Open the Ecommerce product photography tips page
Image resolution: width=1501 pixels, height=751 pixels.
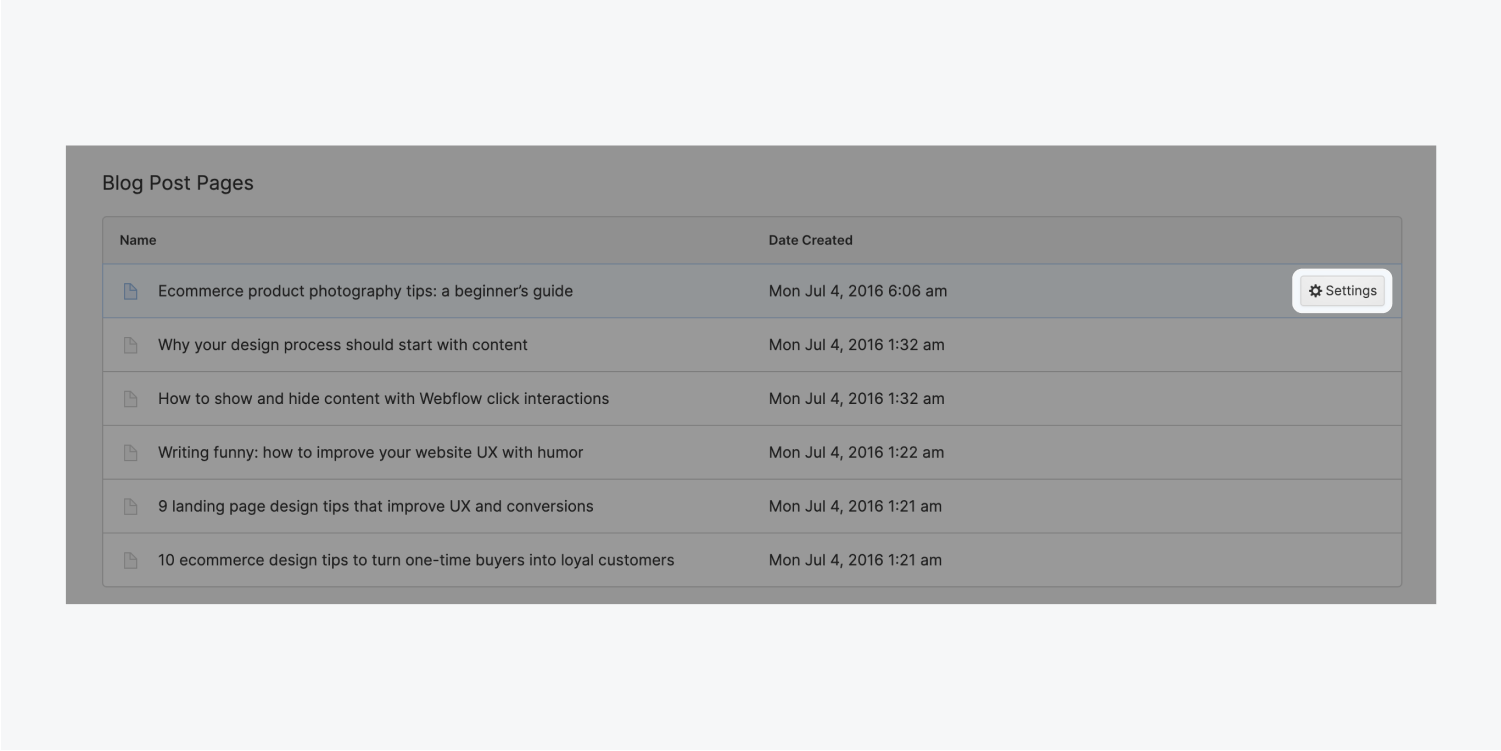[x=365, y=291]
